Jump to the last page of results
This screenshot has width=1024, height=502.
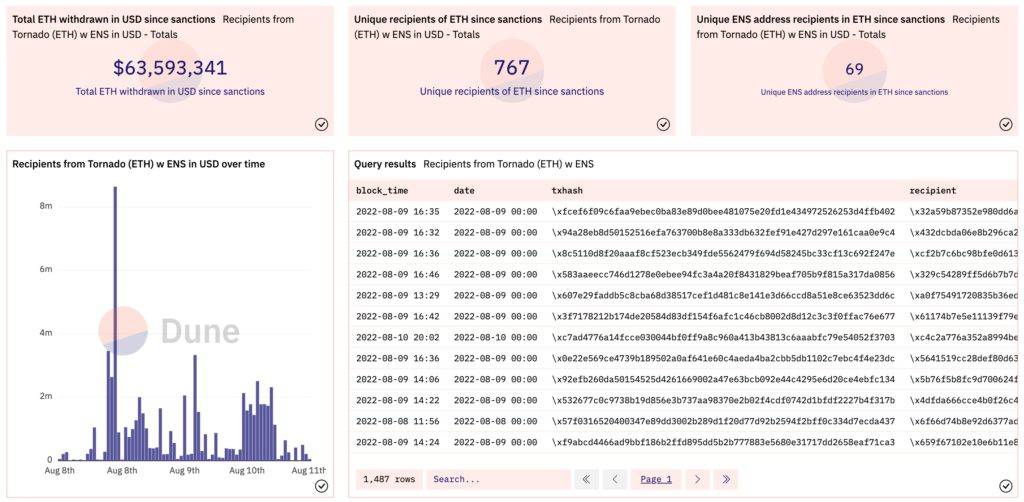(x=725, y=479)
